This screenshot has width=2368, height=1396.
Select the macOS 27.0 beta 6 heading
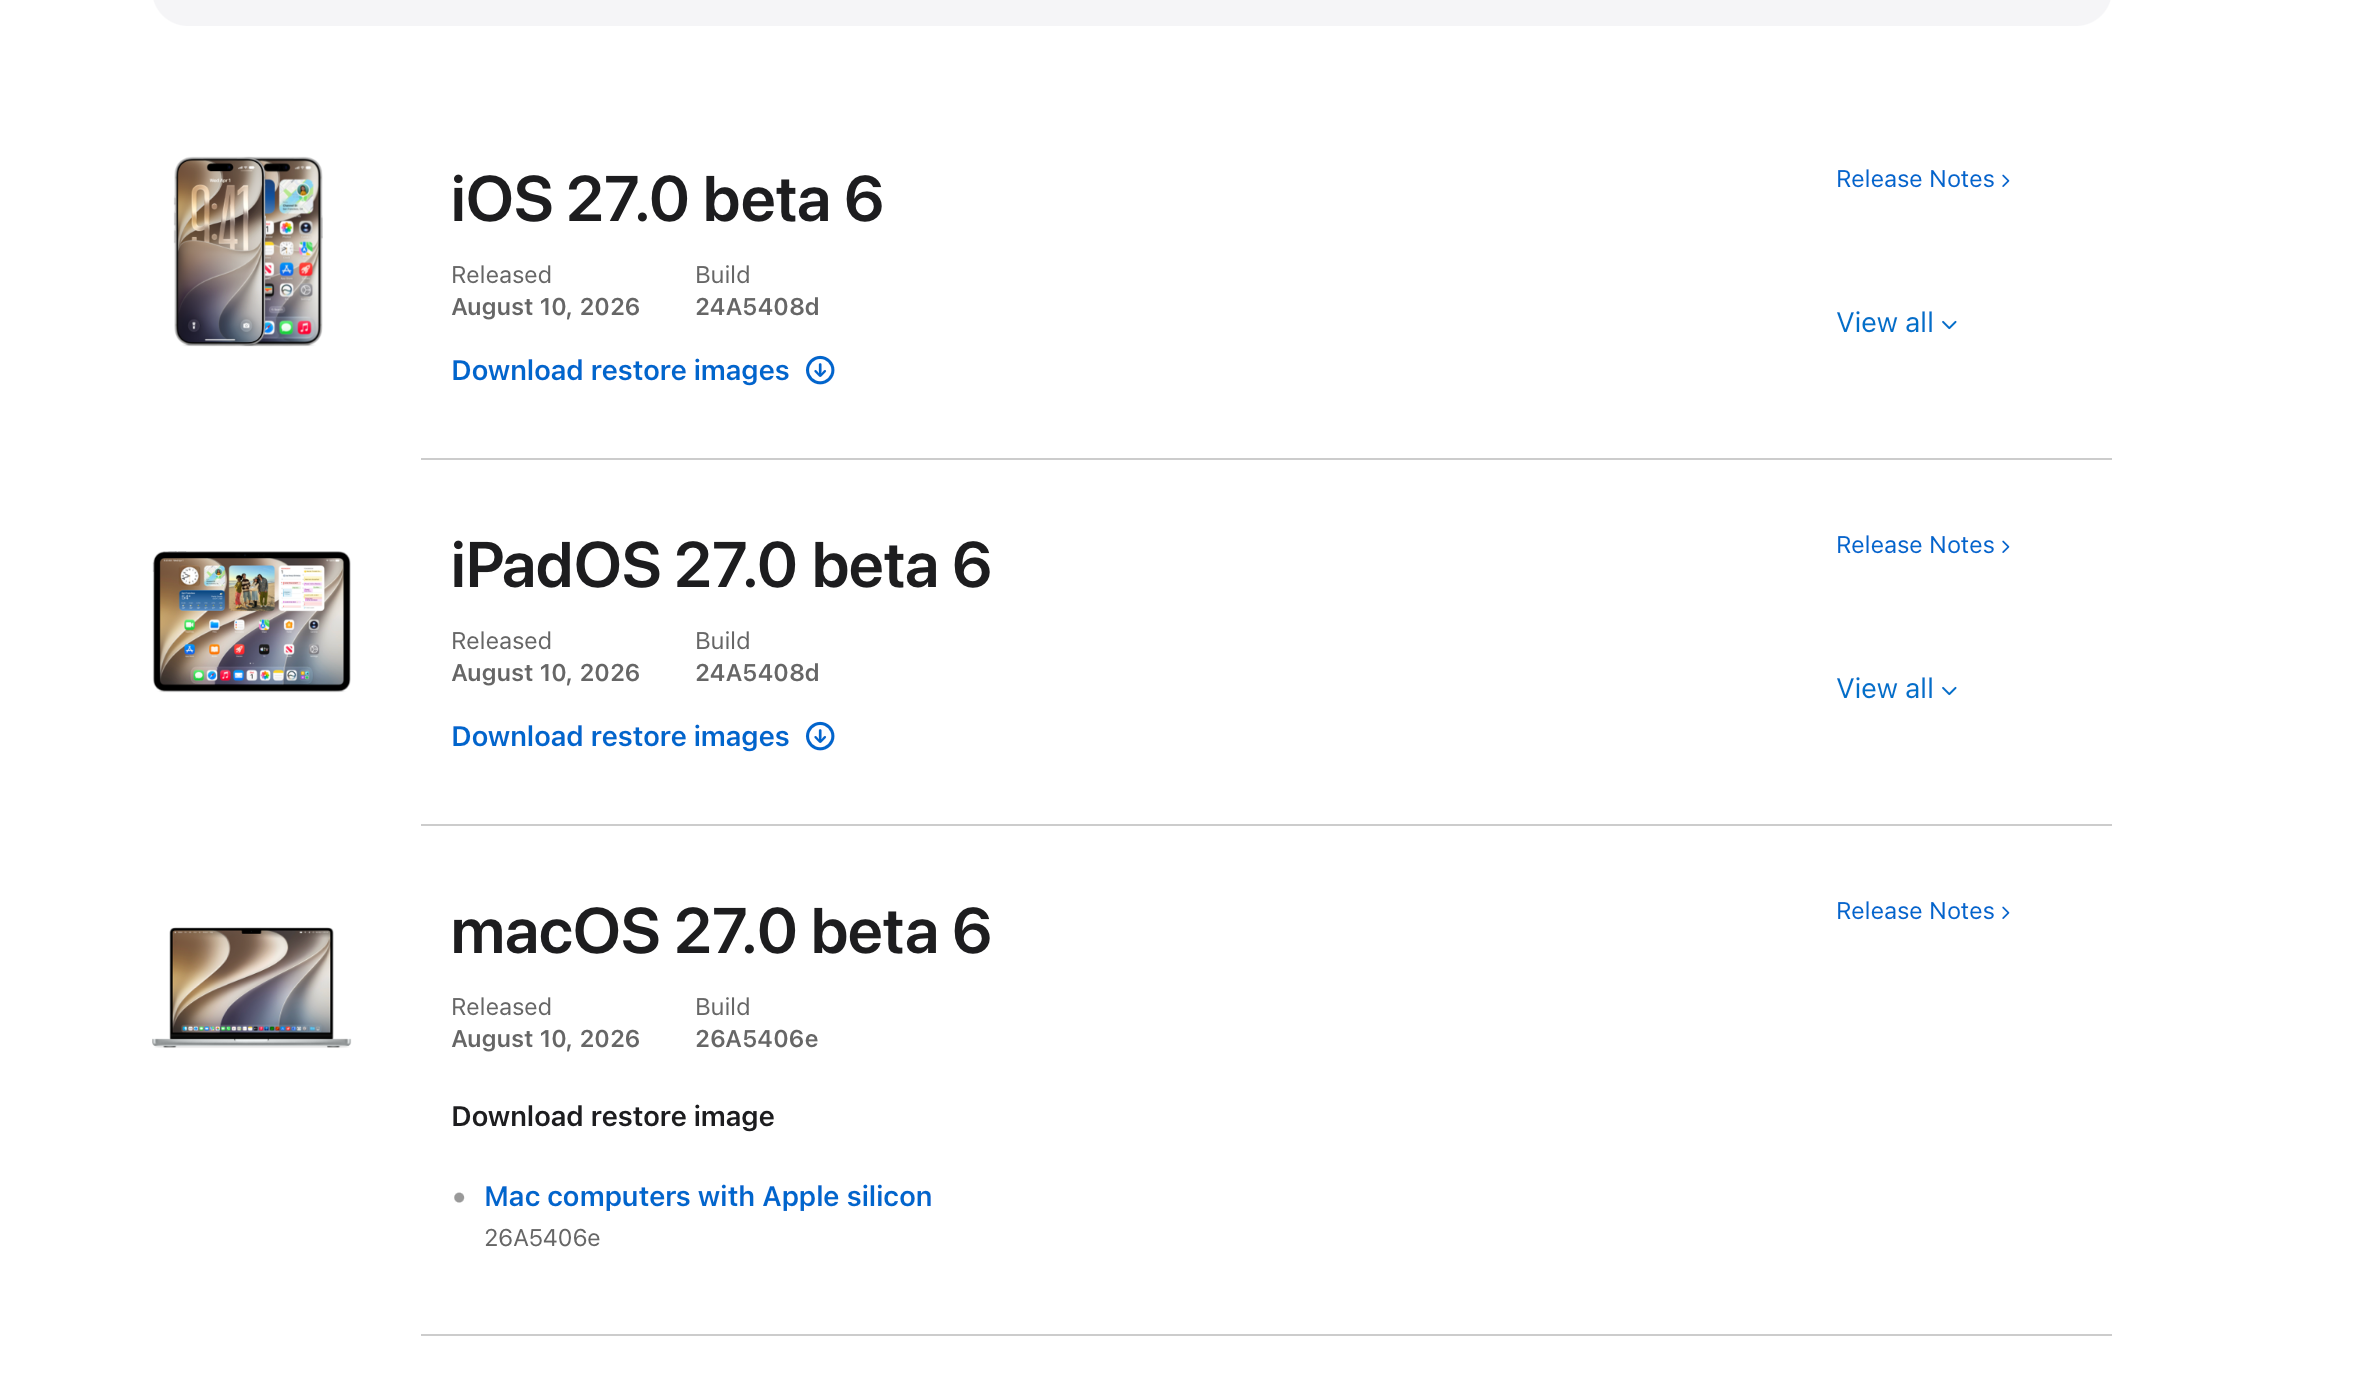coord(721,931)
